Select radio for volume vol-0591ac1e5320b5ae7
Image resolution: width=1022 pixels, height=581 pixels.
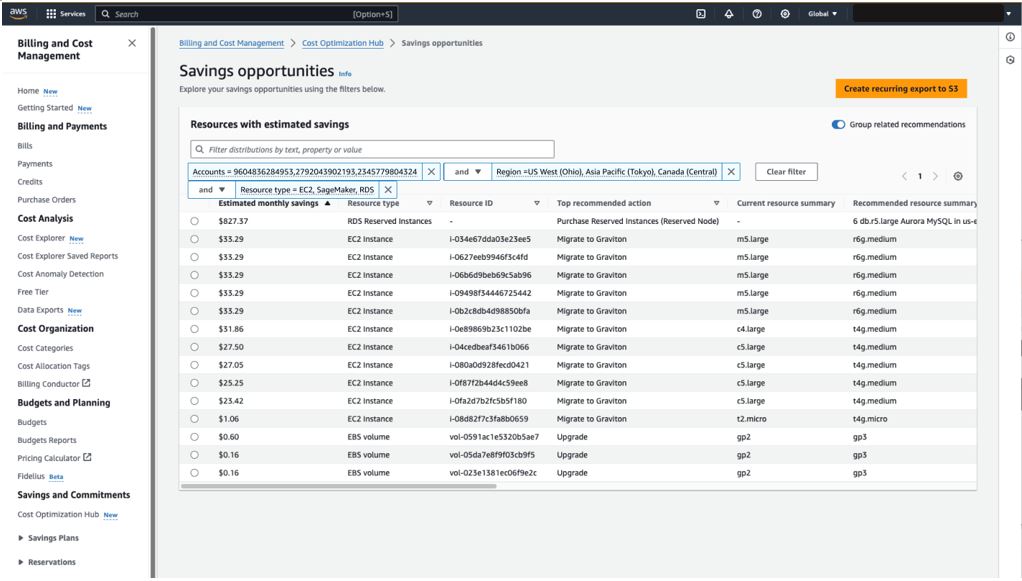coord(194,437)
